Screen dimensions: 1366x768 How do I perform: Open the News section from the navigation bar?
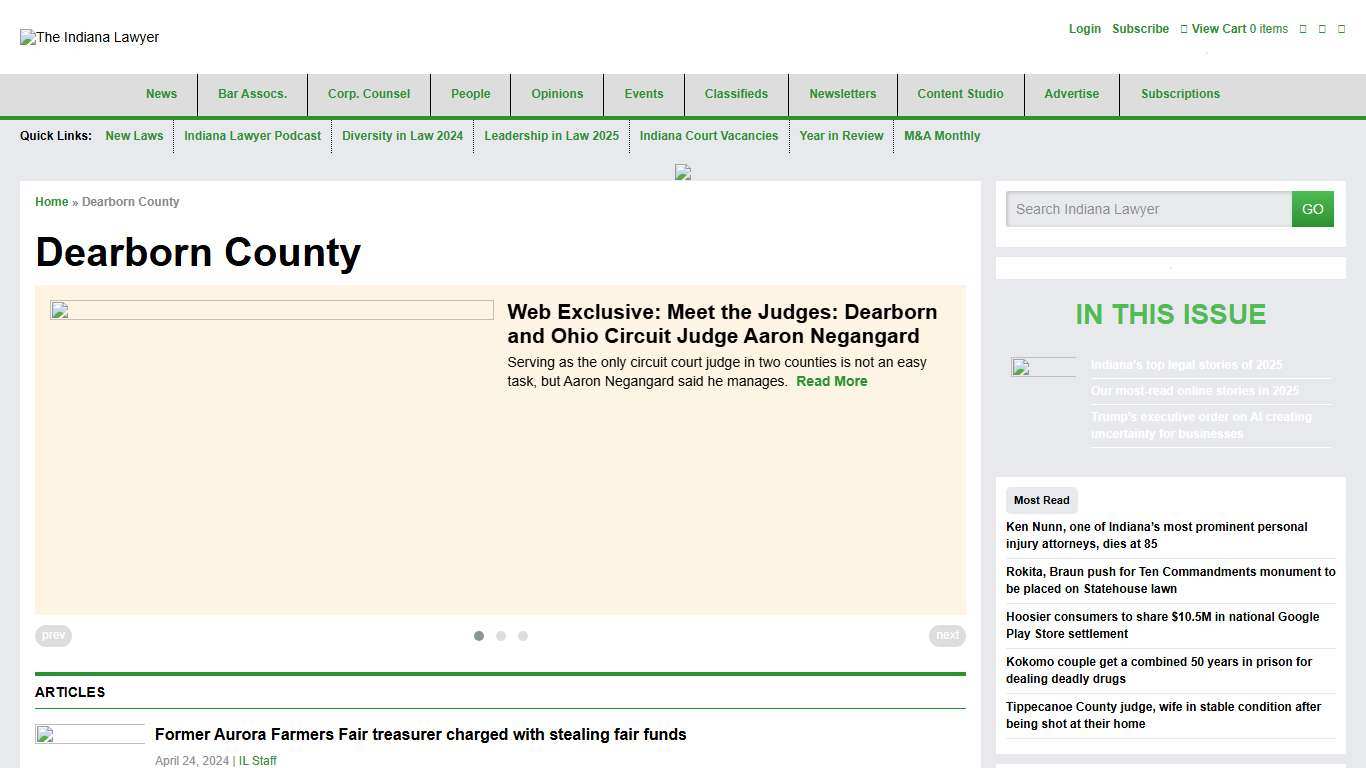161,94
